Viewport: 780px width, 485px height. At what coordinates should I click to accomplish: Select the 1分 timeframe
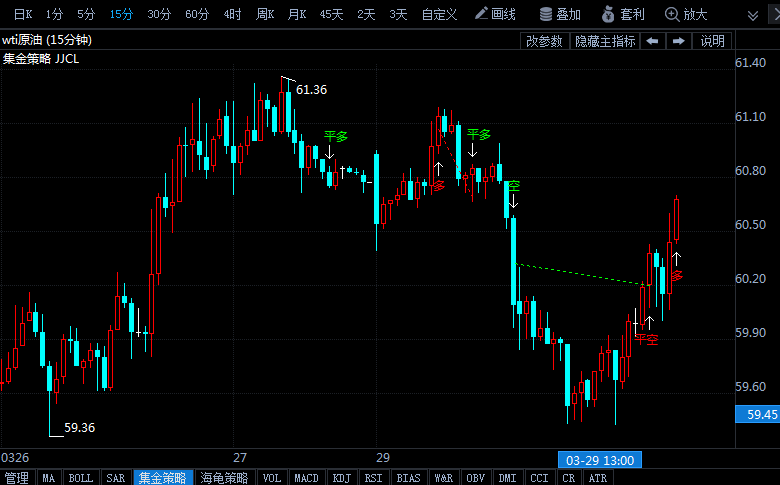54,14
